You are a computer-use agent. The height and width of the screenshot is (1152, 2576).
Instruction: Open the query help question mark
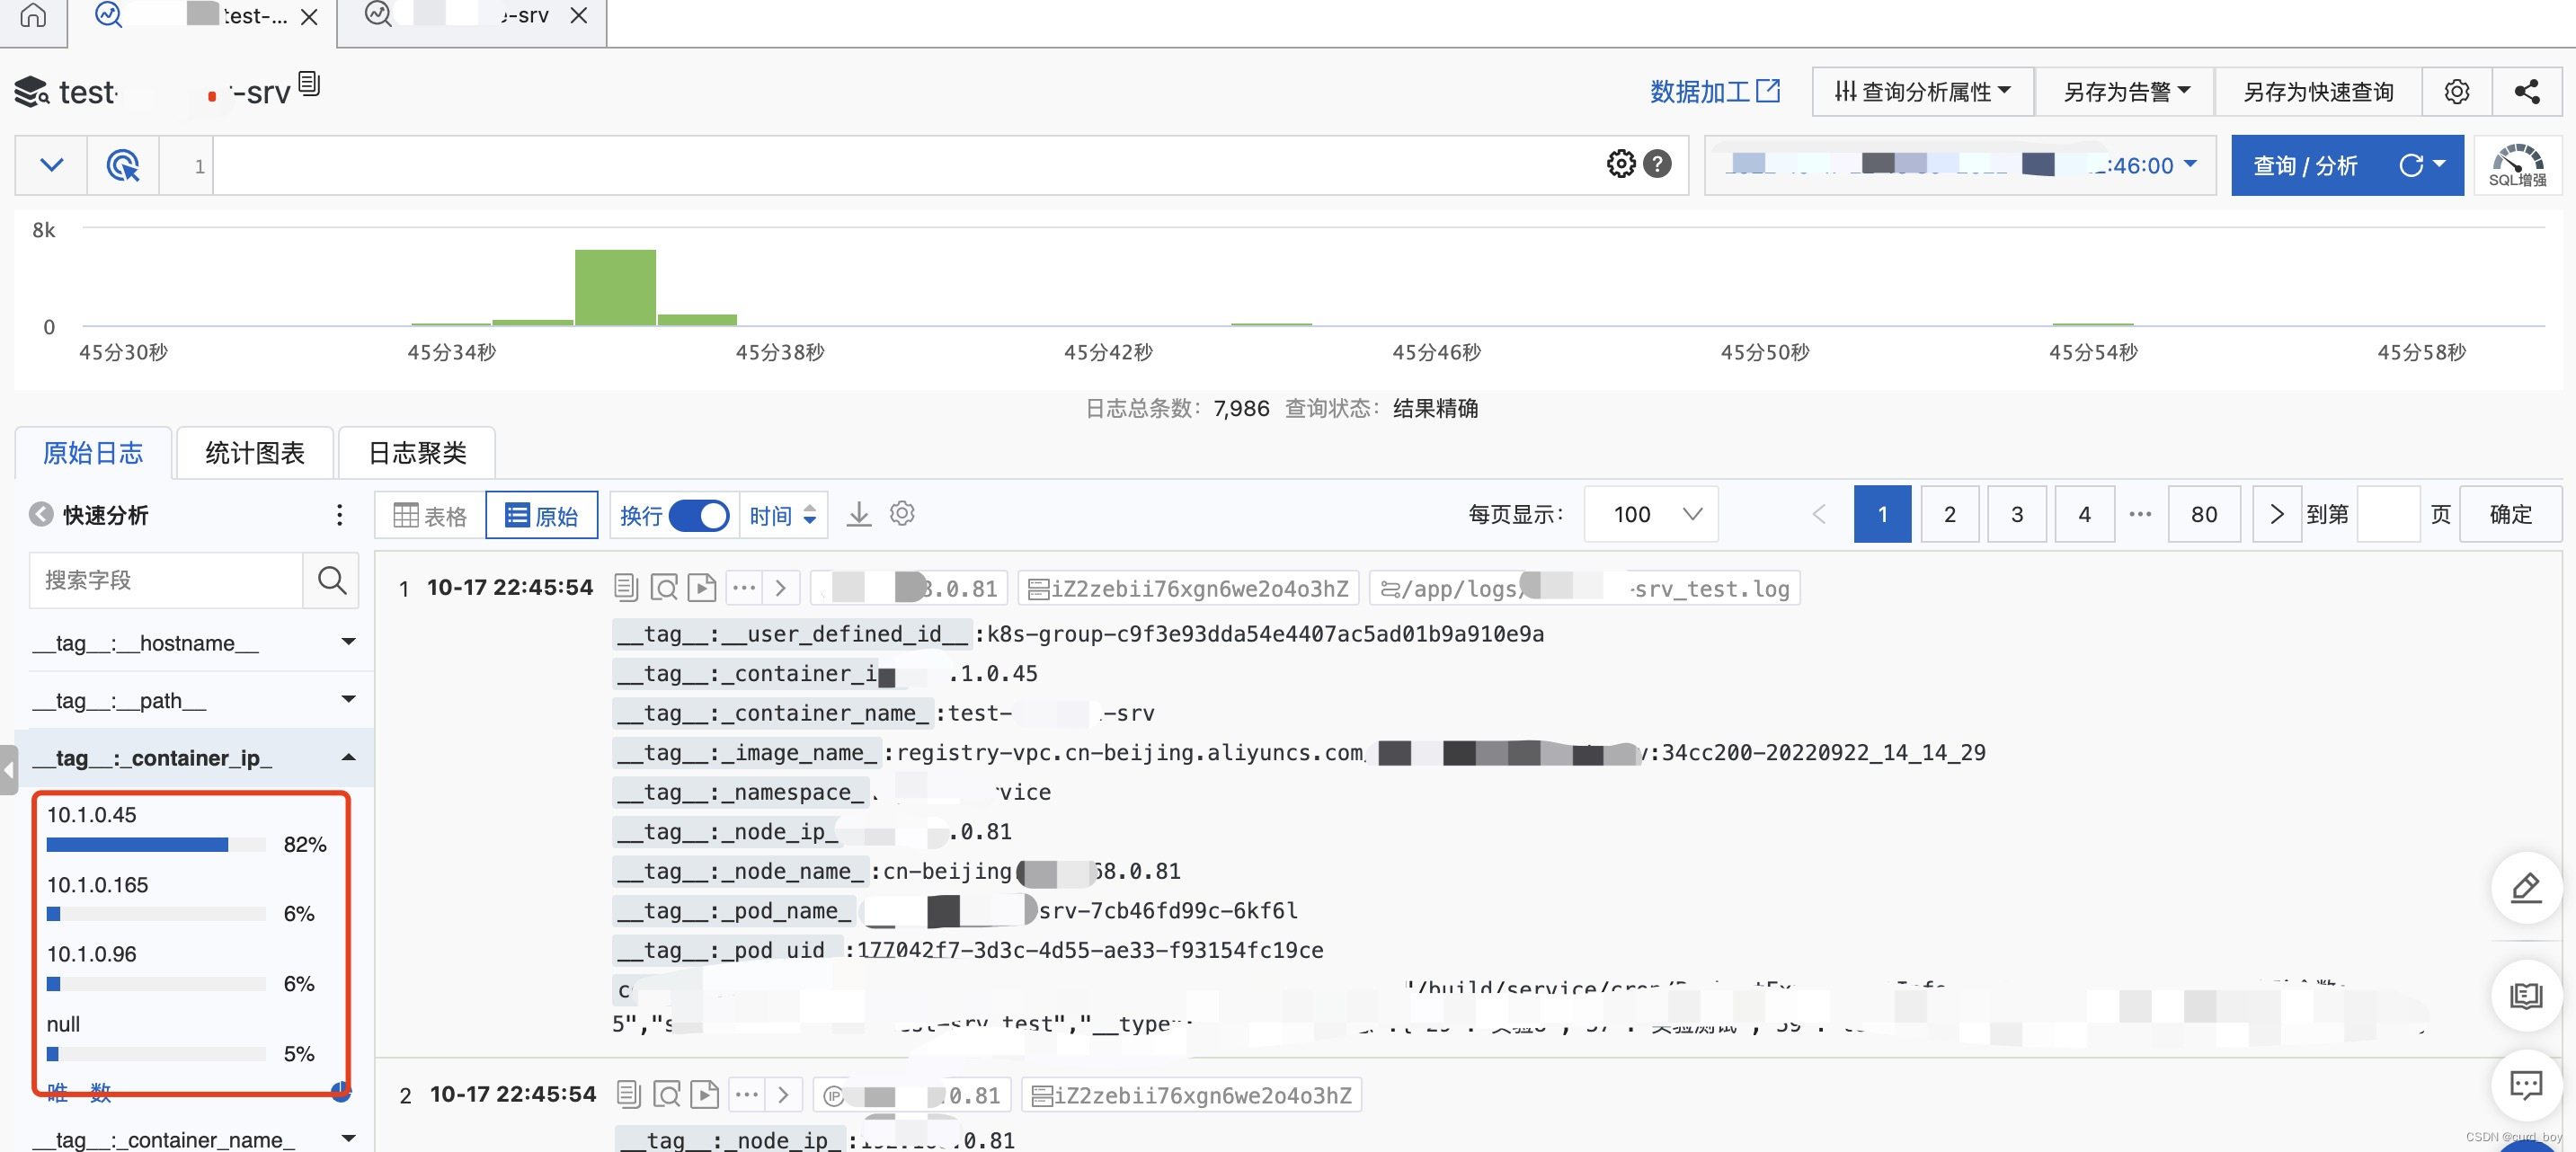click(1657, 164)
